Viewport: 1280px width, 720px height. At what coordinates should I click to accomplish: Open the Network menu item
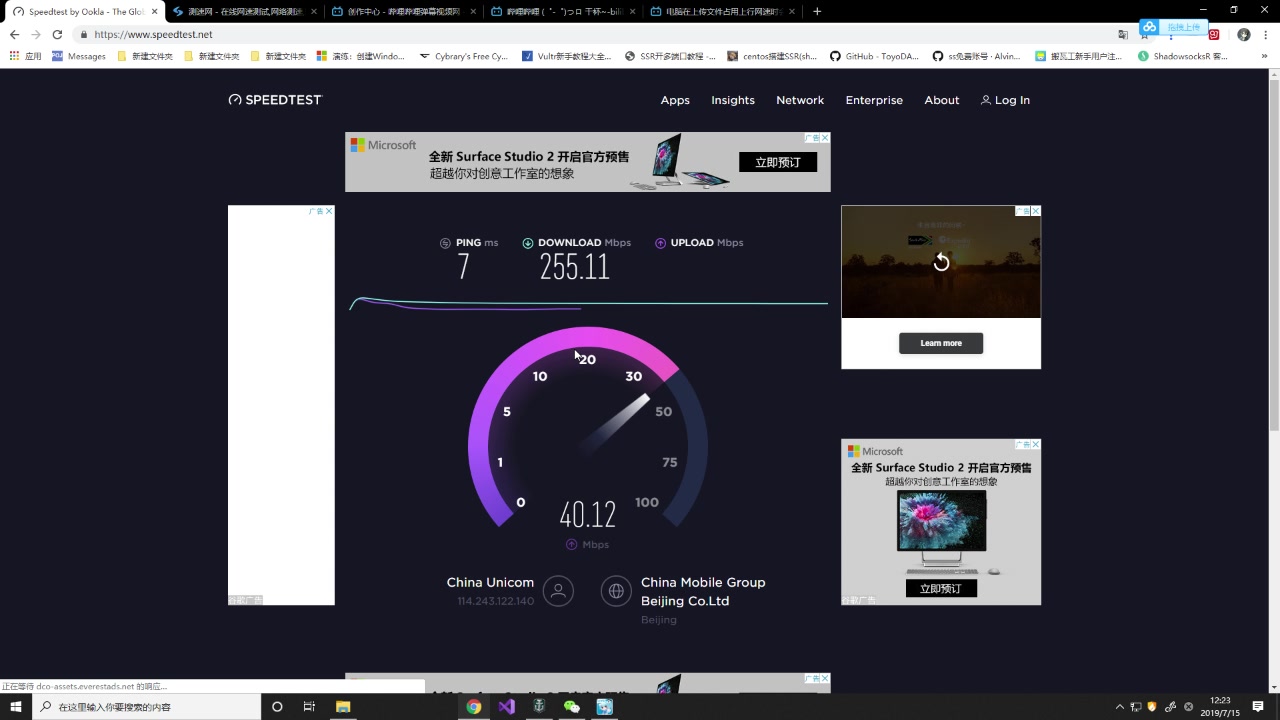pos(800,100)
